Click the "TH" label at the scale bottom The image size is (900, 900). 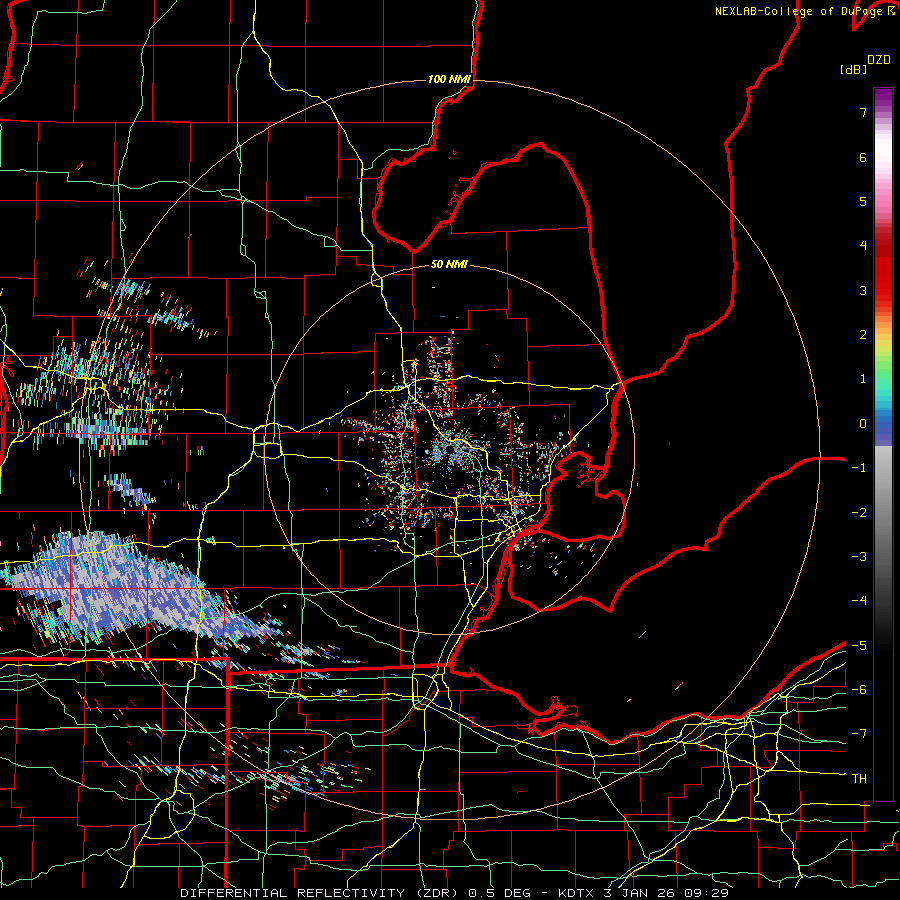tap(859, 779)
